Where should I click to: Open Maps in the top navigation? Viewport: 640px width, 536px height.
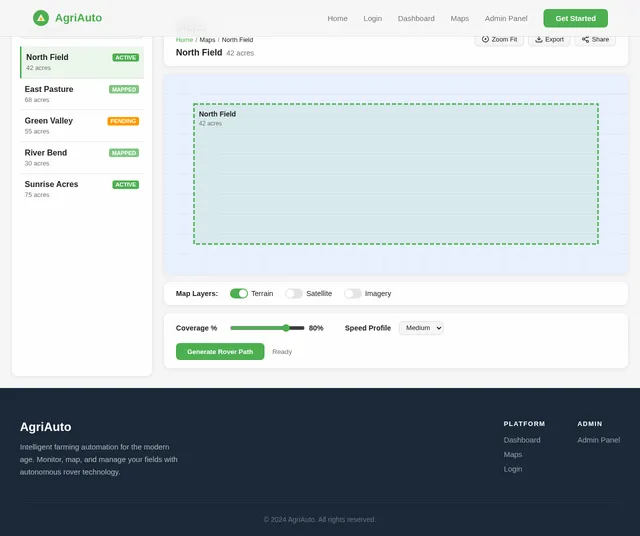pyautogui.click(x=460, y=18)
